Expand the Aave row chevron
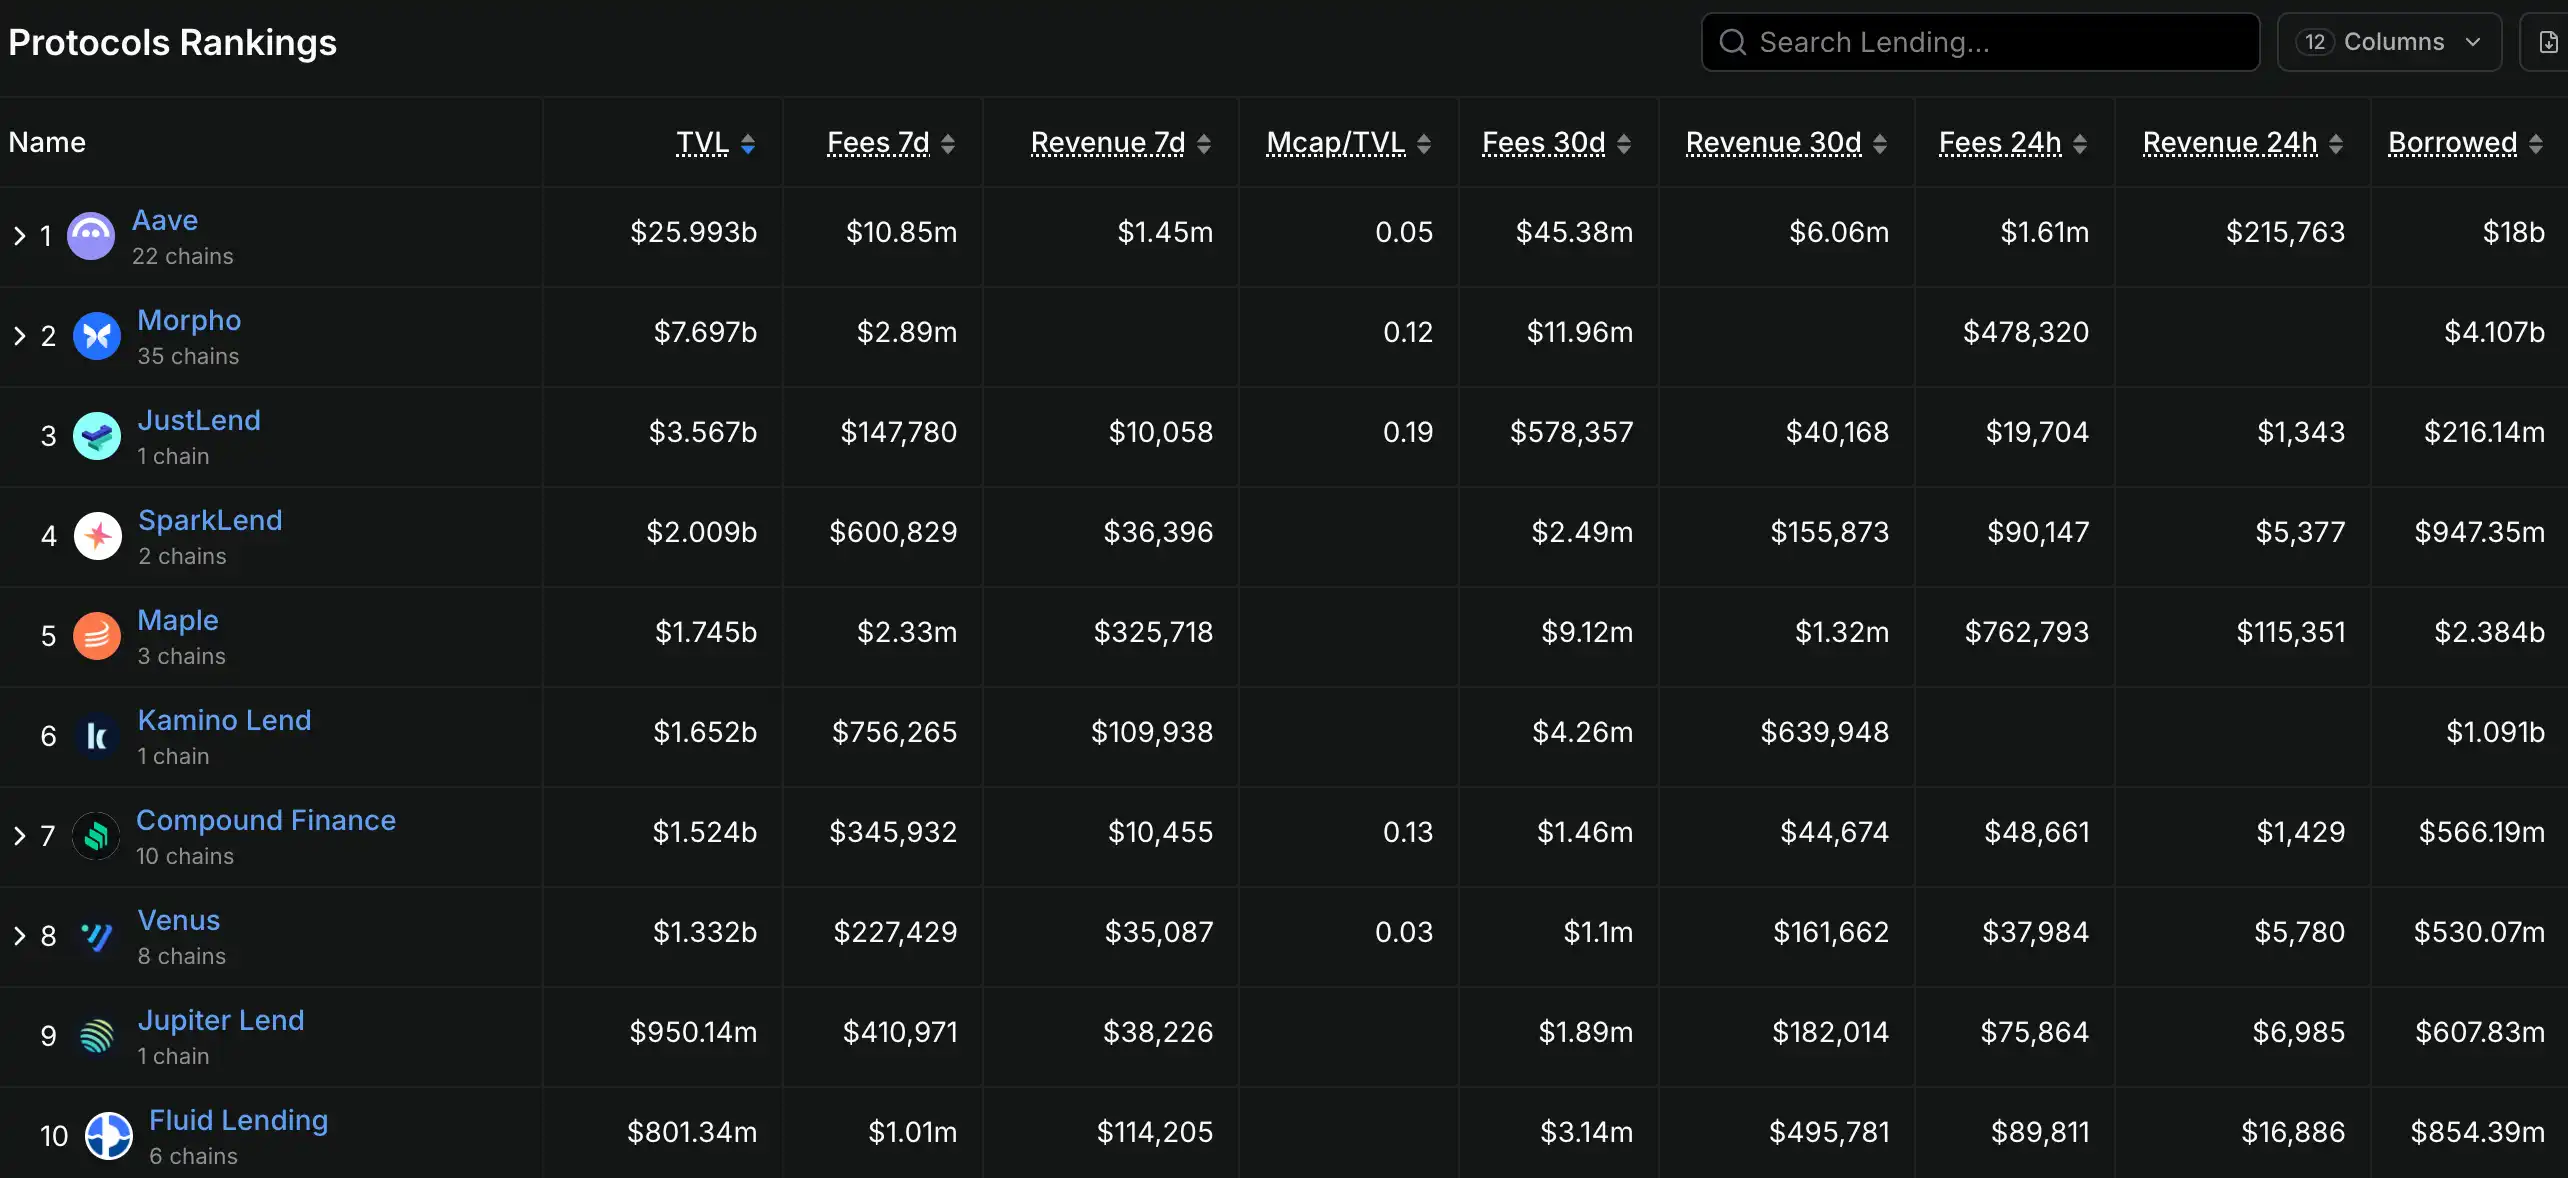Viewport: 2568px width, 1178px height. (19, 236)
